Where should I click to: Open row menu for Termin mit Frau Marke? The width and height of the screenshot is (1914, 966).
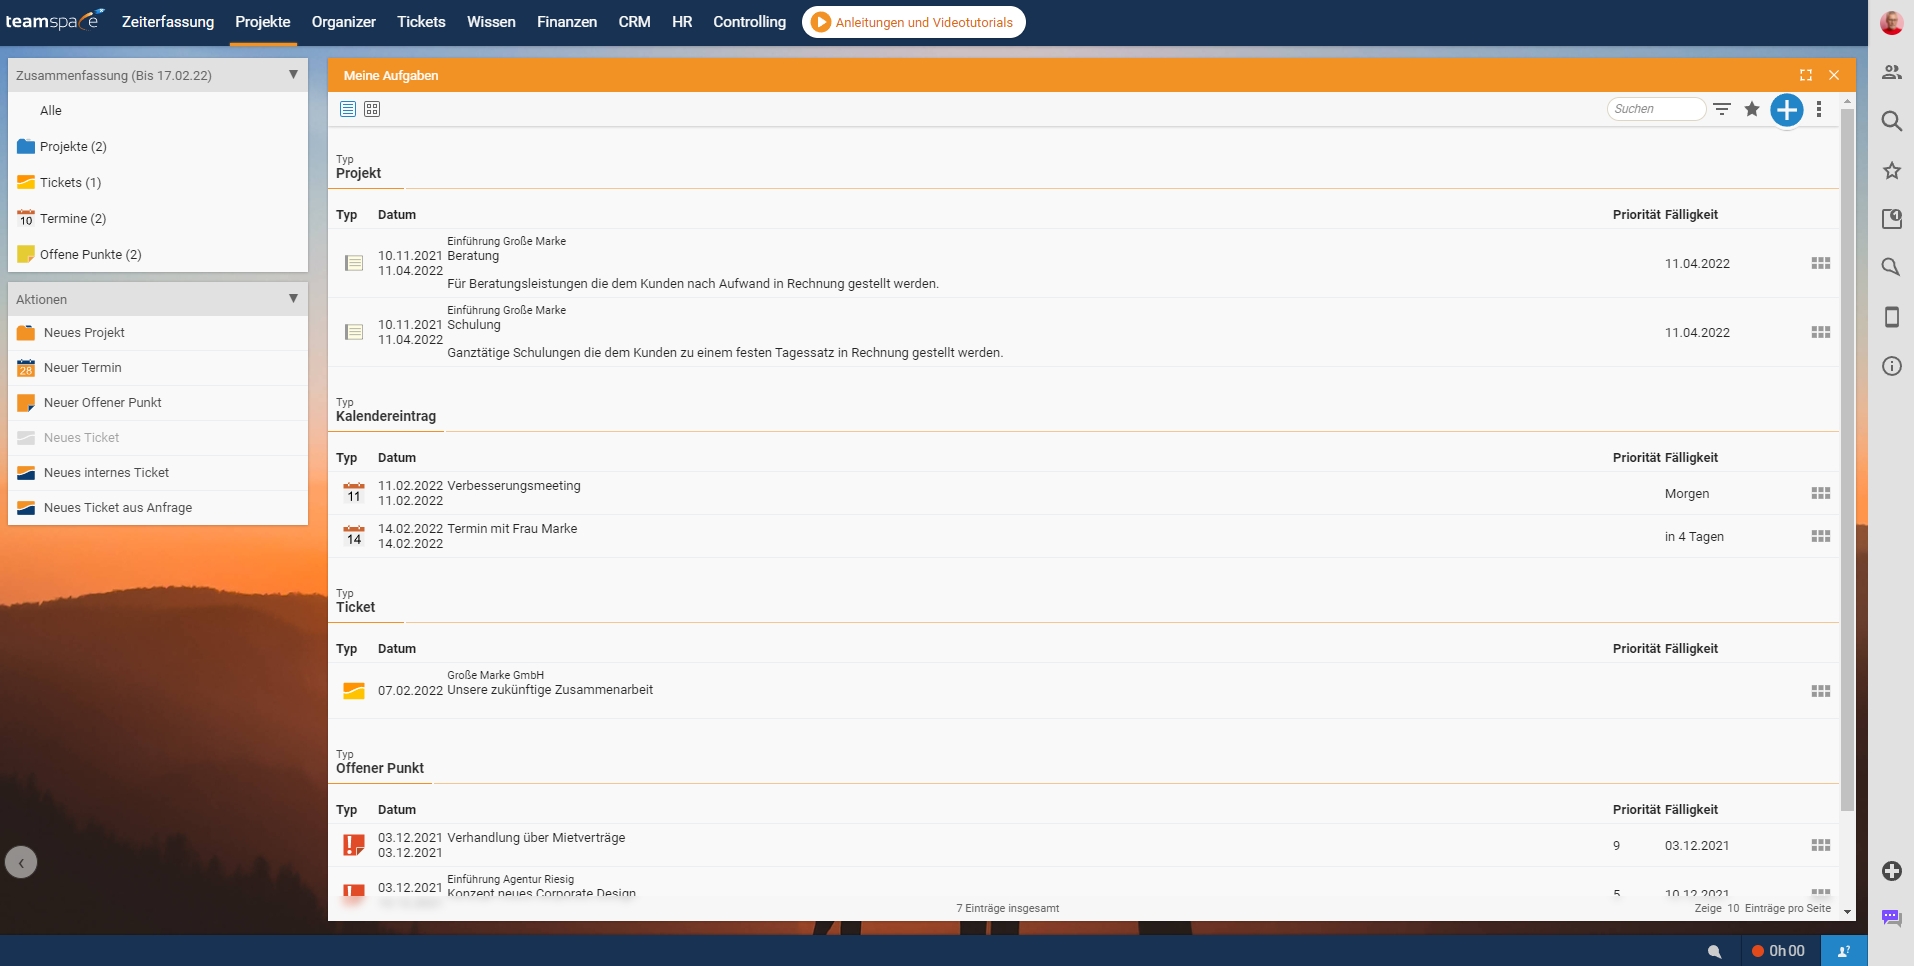click(1821, 536)
